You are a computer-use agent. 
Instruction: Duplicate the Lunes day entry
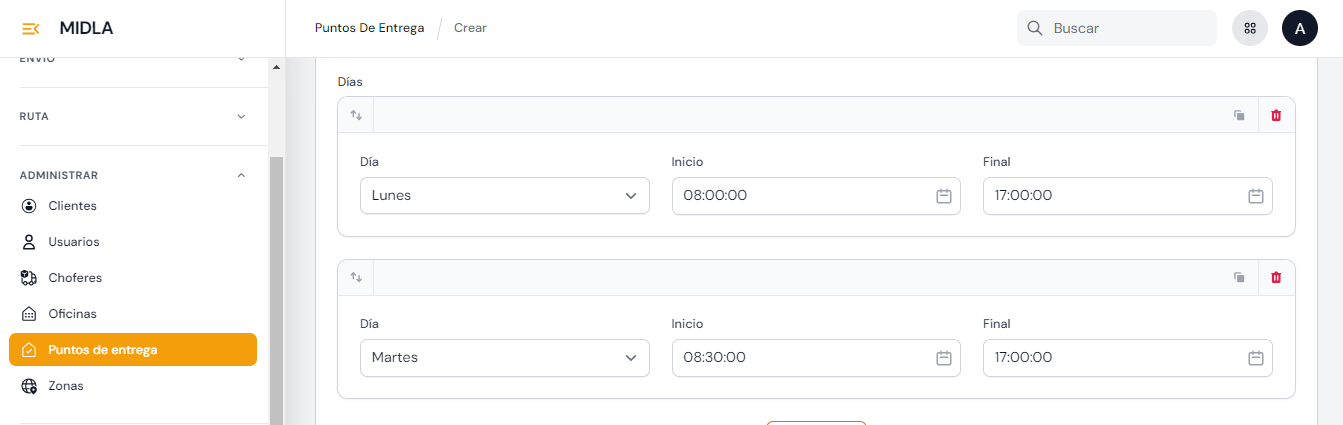pos(1239,115)
